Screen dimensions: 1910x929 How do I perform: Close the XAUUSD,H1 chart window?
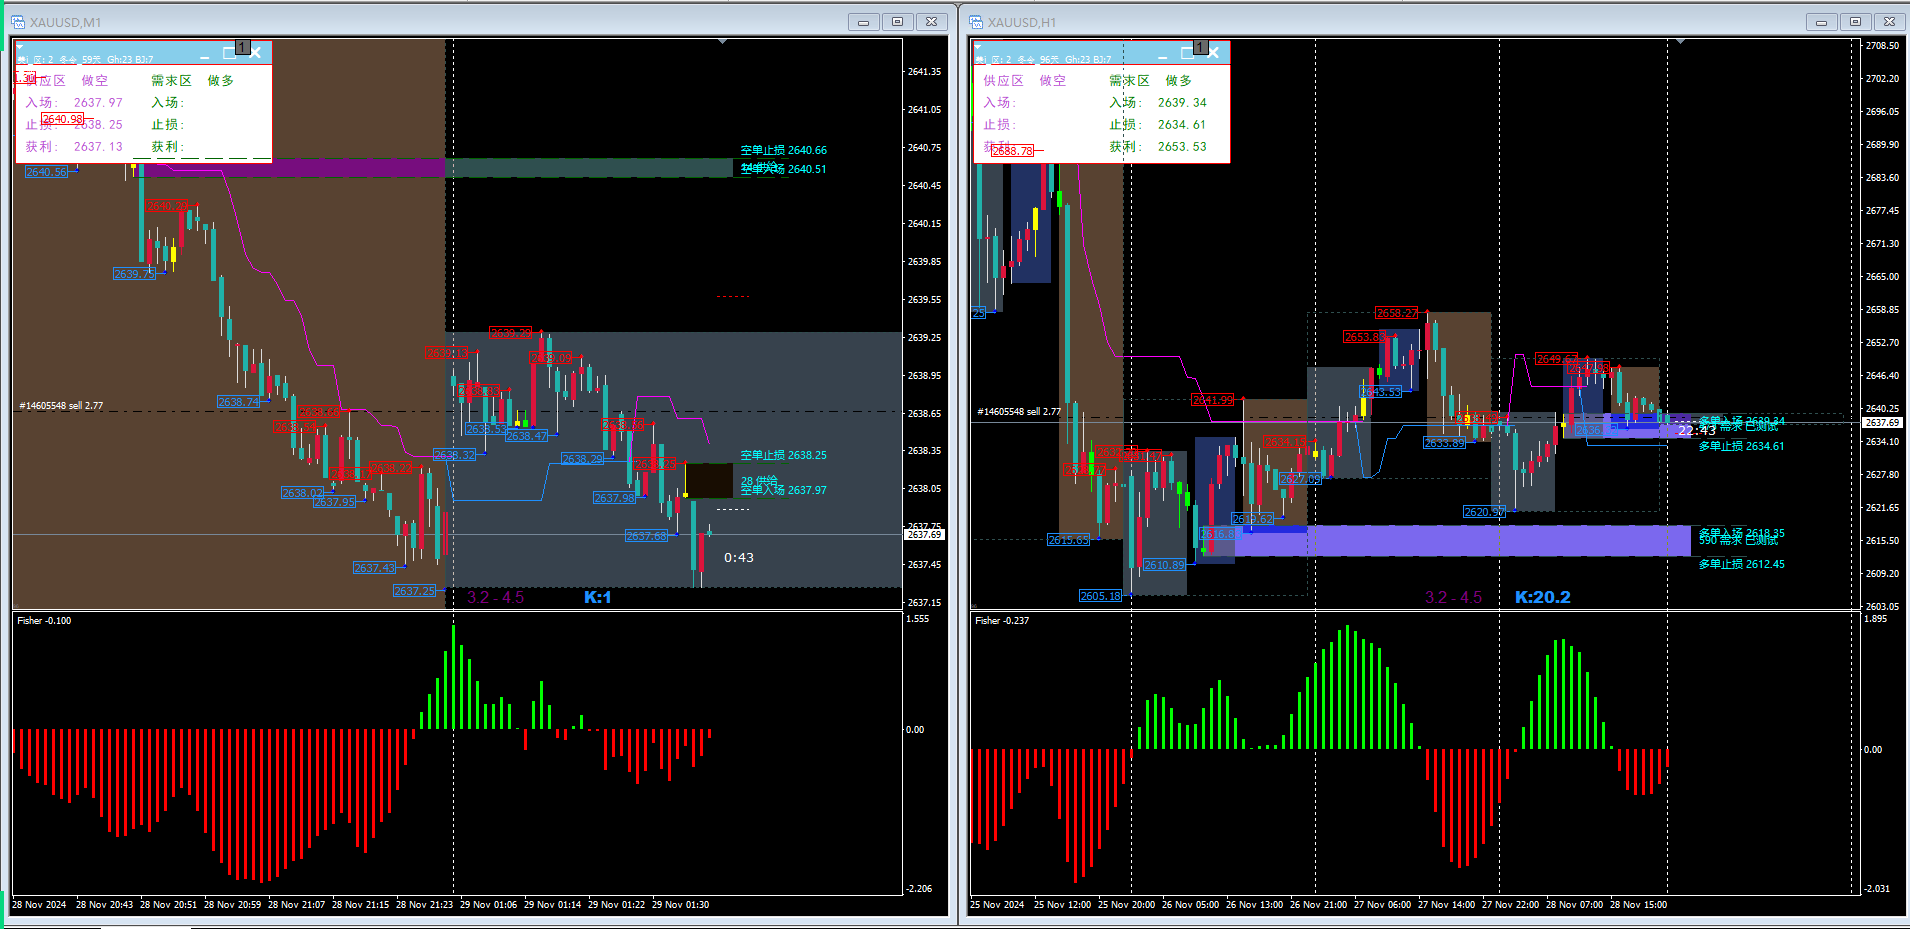tap(1889, 22)
